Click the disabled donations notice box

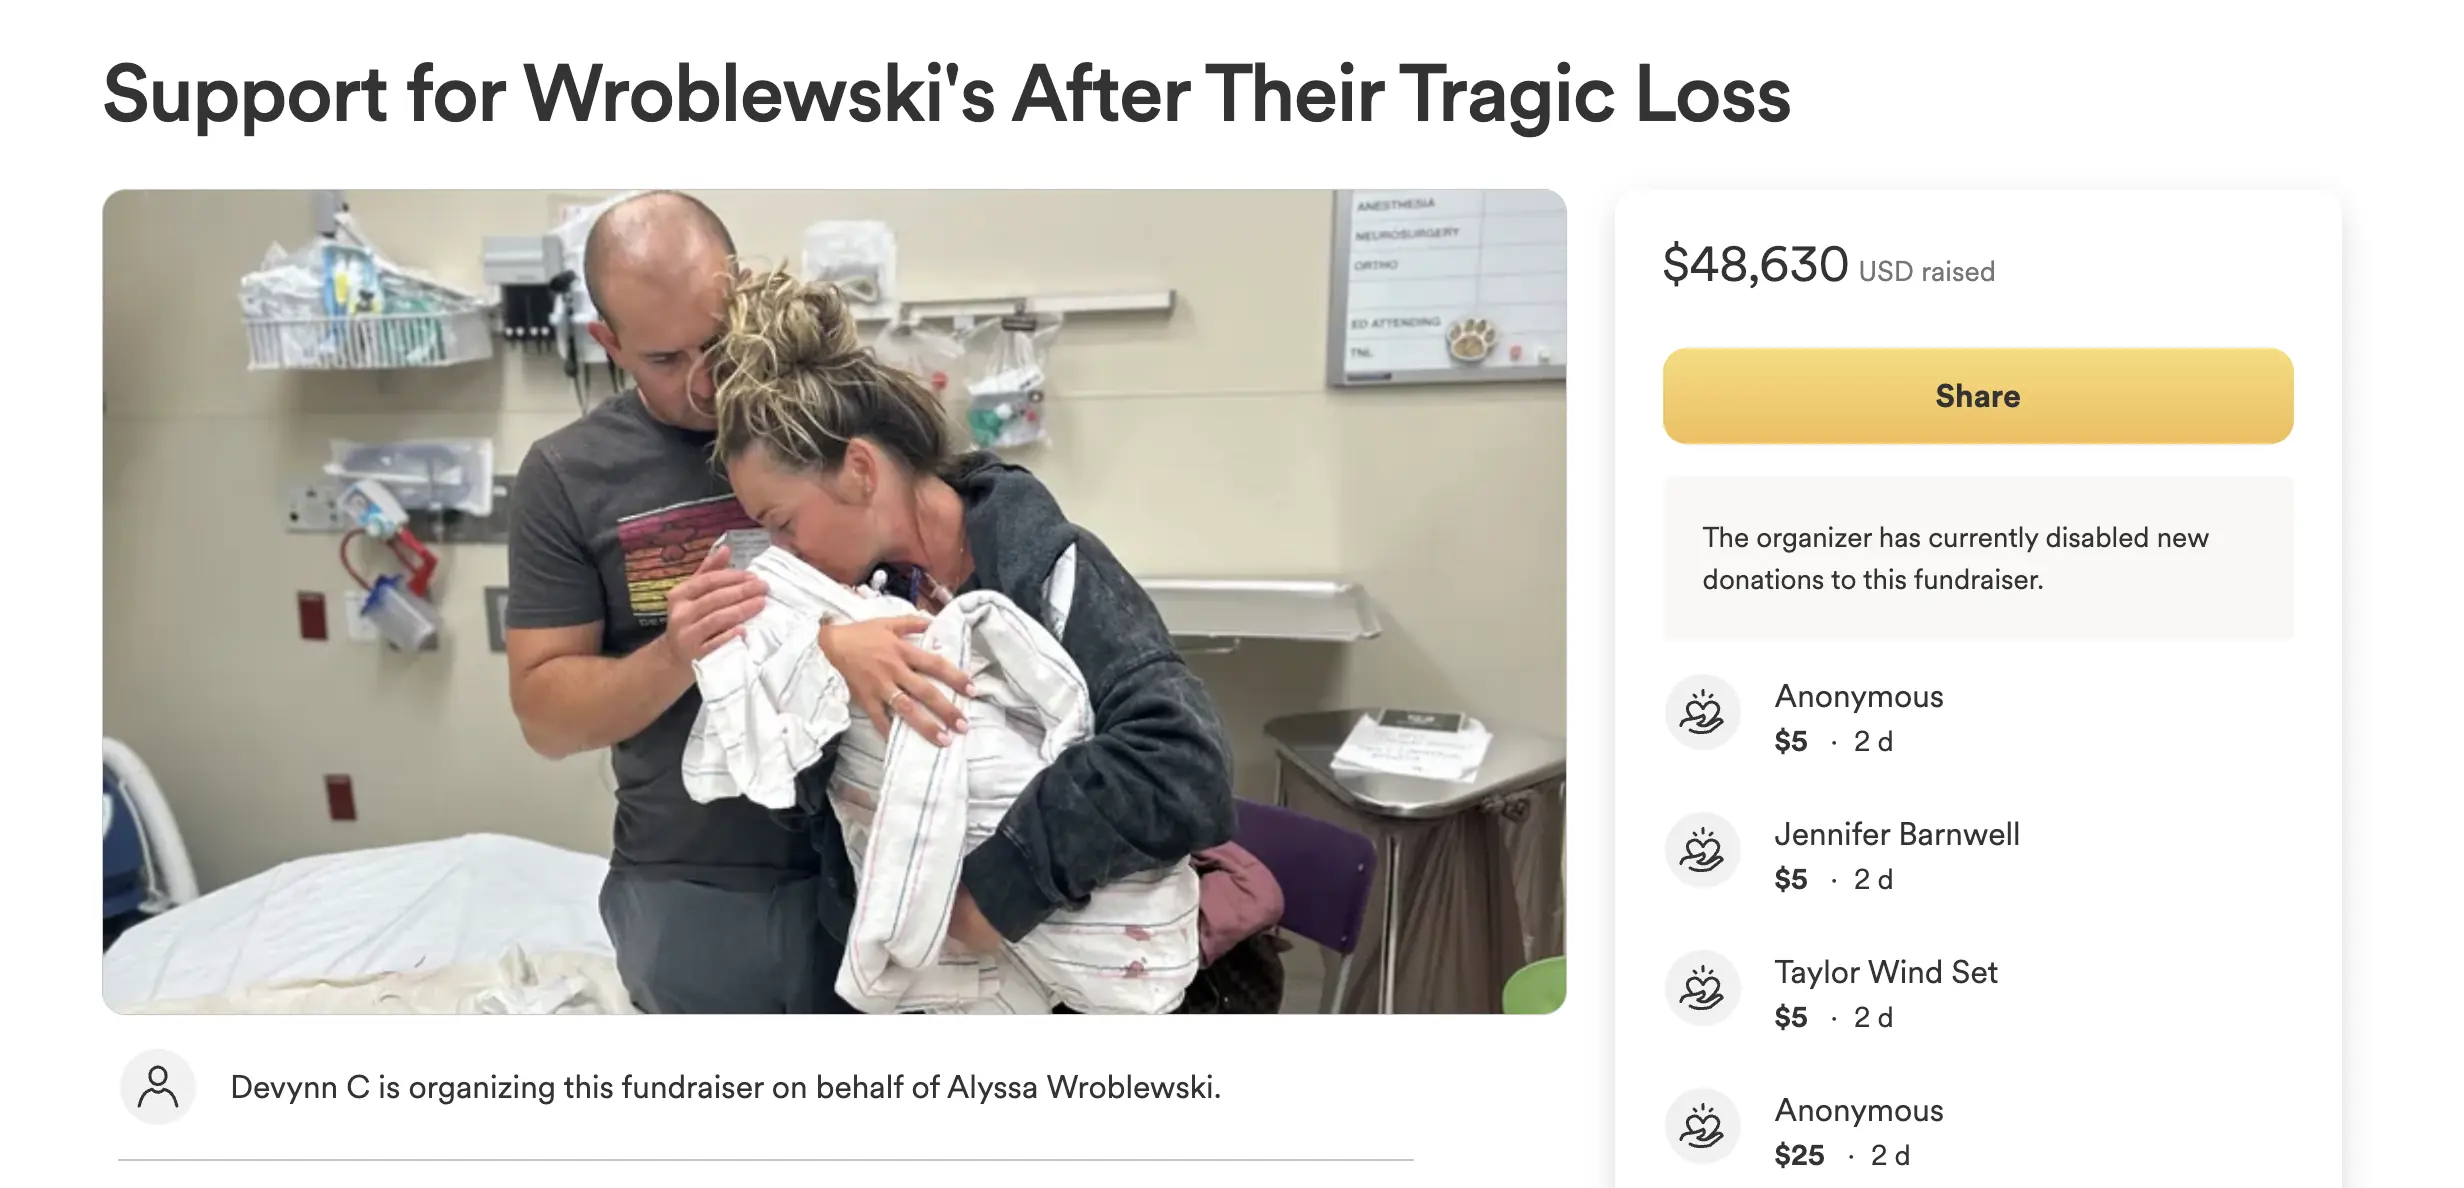(x=1977, y=558)
